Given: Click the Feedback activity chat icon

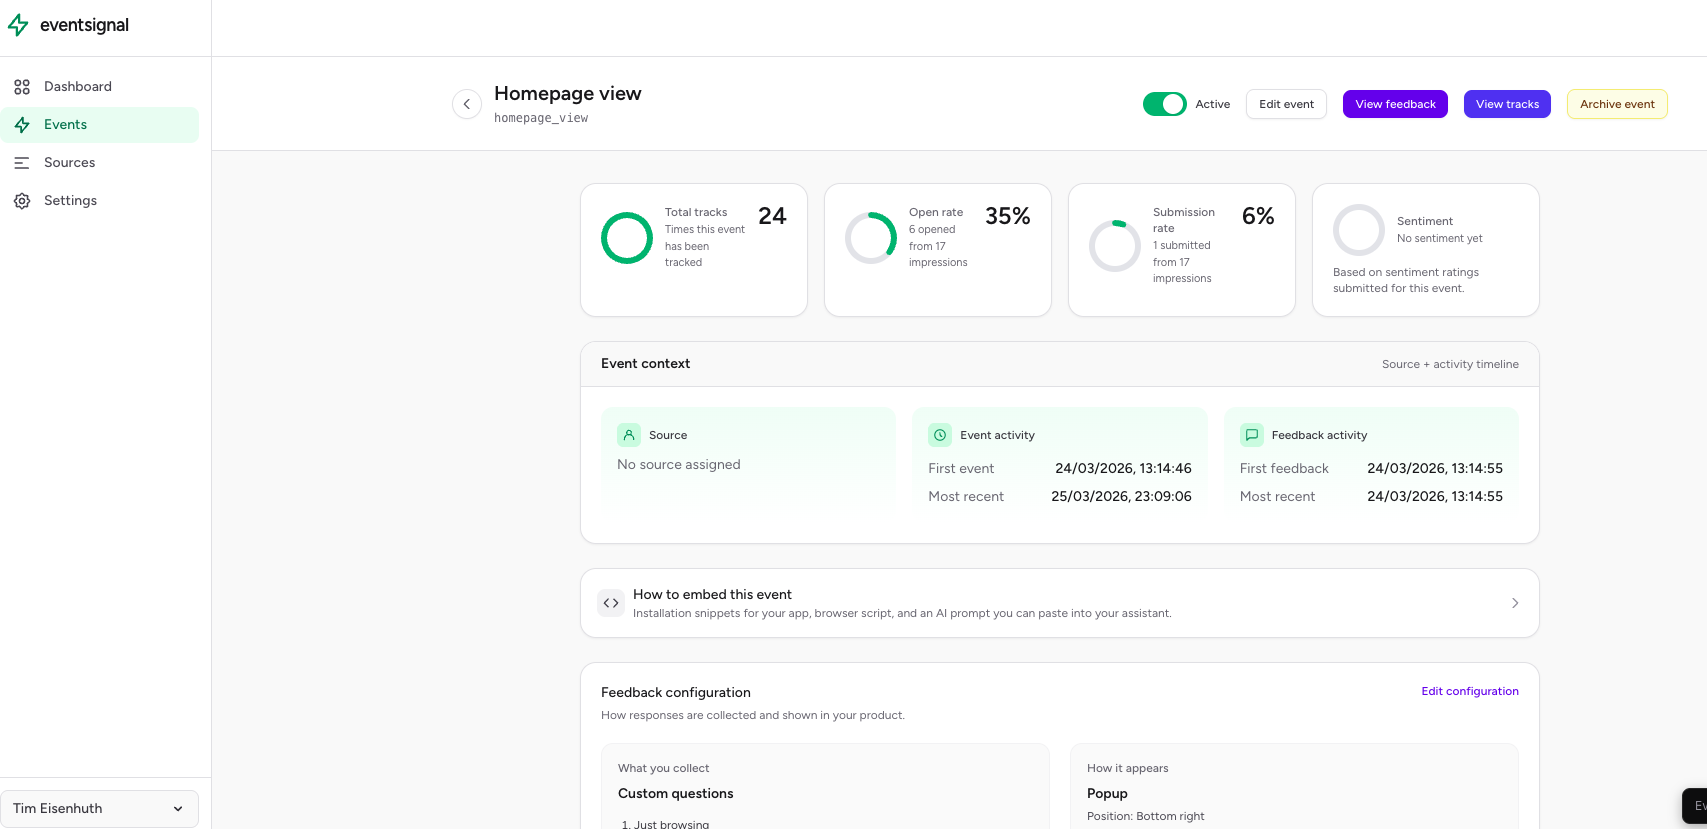Looking at the screenshot, I should coord(1251,435).
